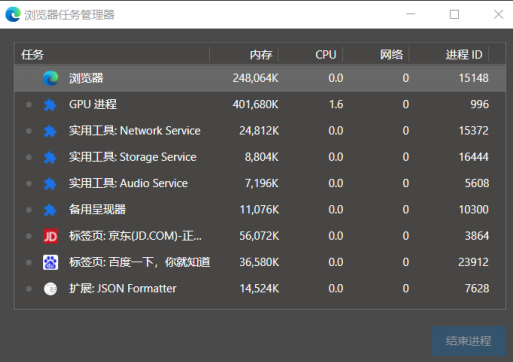The image size is (513, 362).
Task: Click memory value 11,076K
Action: click(x=259, y=210)
